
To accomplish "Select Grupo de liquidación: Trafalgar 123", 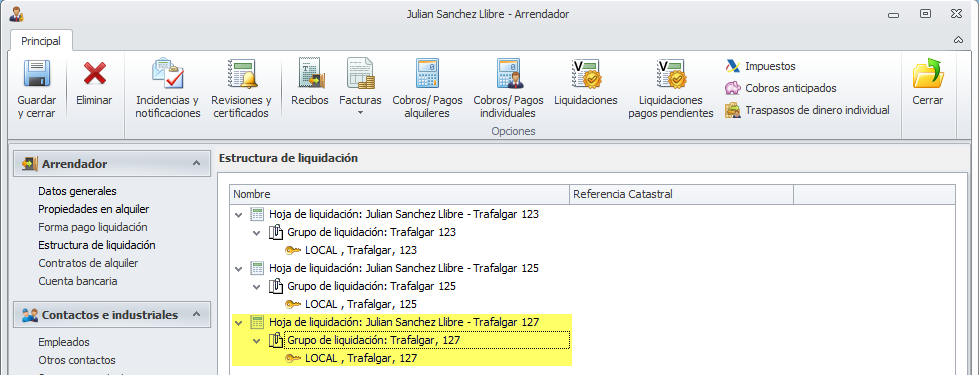I will click(x=371, y=232).
